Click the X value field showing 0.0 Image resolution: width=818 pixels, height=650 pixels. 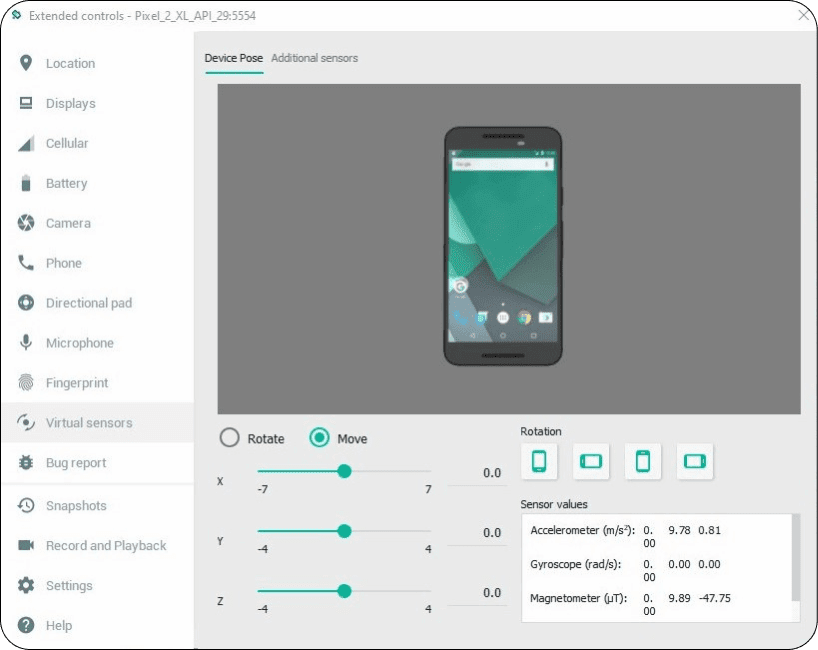[477, 473]
